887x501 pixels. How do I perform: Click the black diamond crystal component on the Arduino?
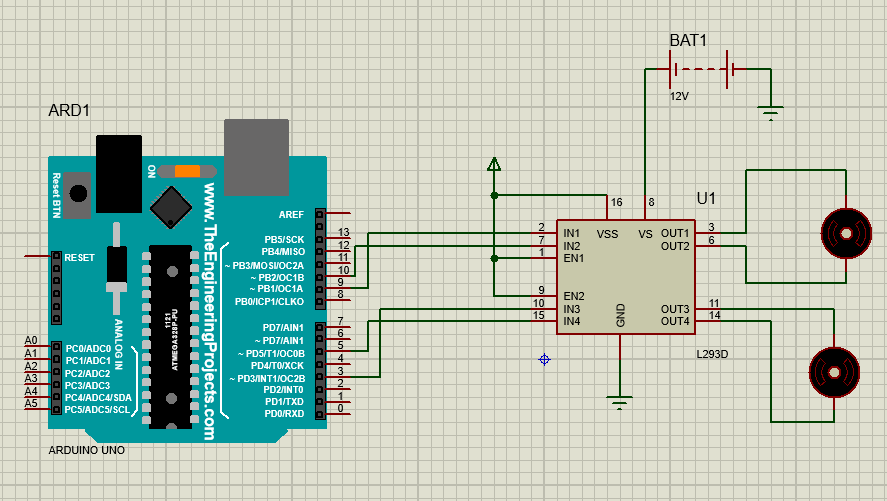171,207
